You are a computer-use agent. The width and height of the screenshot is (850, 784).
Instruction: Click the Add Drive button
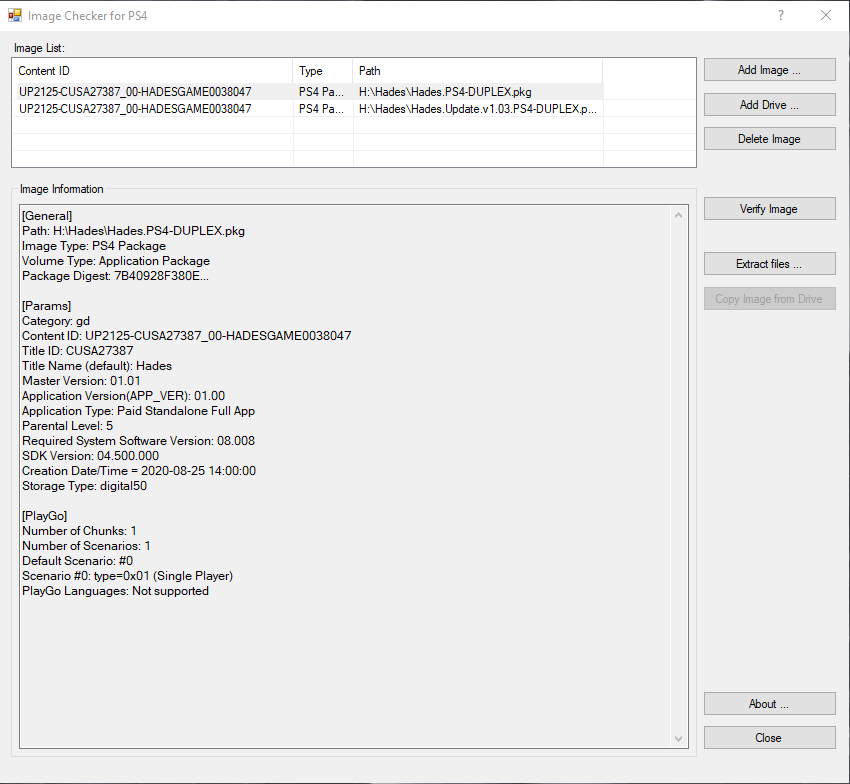coord(769,105)
